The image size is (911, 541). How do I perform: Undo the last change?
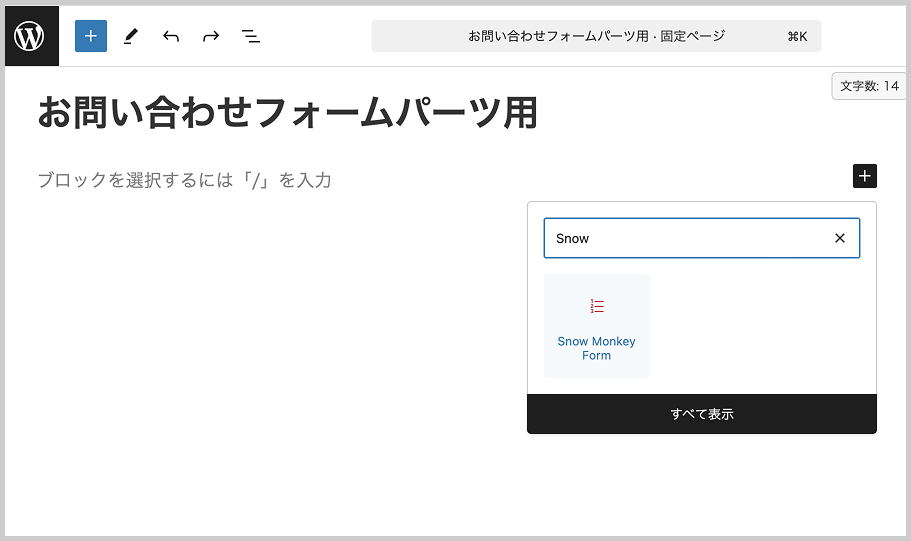pos(171,37)
